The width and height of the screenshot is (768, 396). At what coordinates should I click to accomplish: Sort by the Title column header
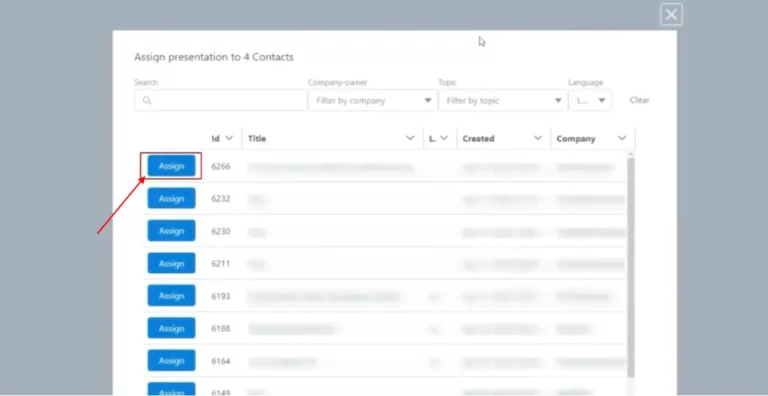pyautogui.click(x=257, y=139)
